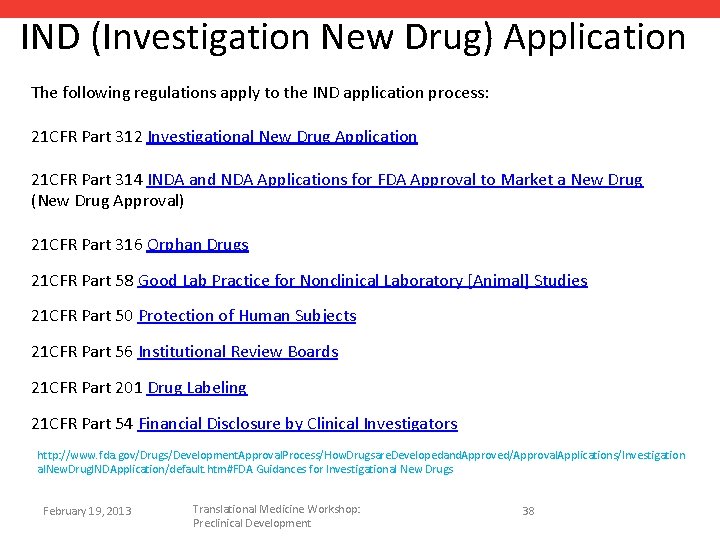Click the Protection of Human Subjects link
The width and height of the screenshot is (720, 540).
[247, 316]
